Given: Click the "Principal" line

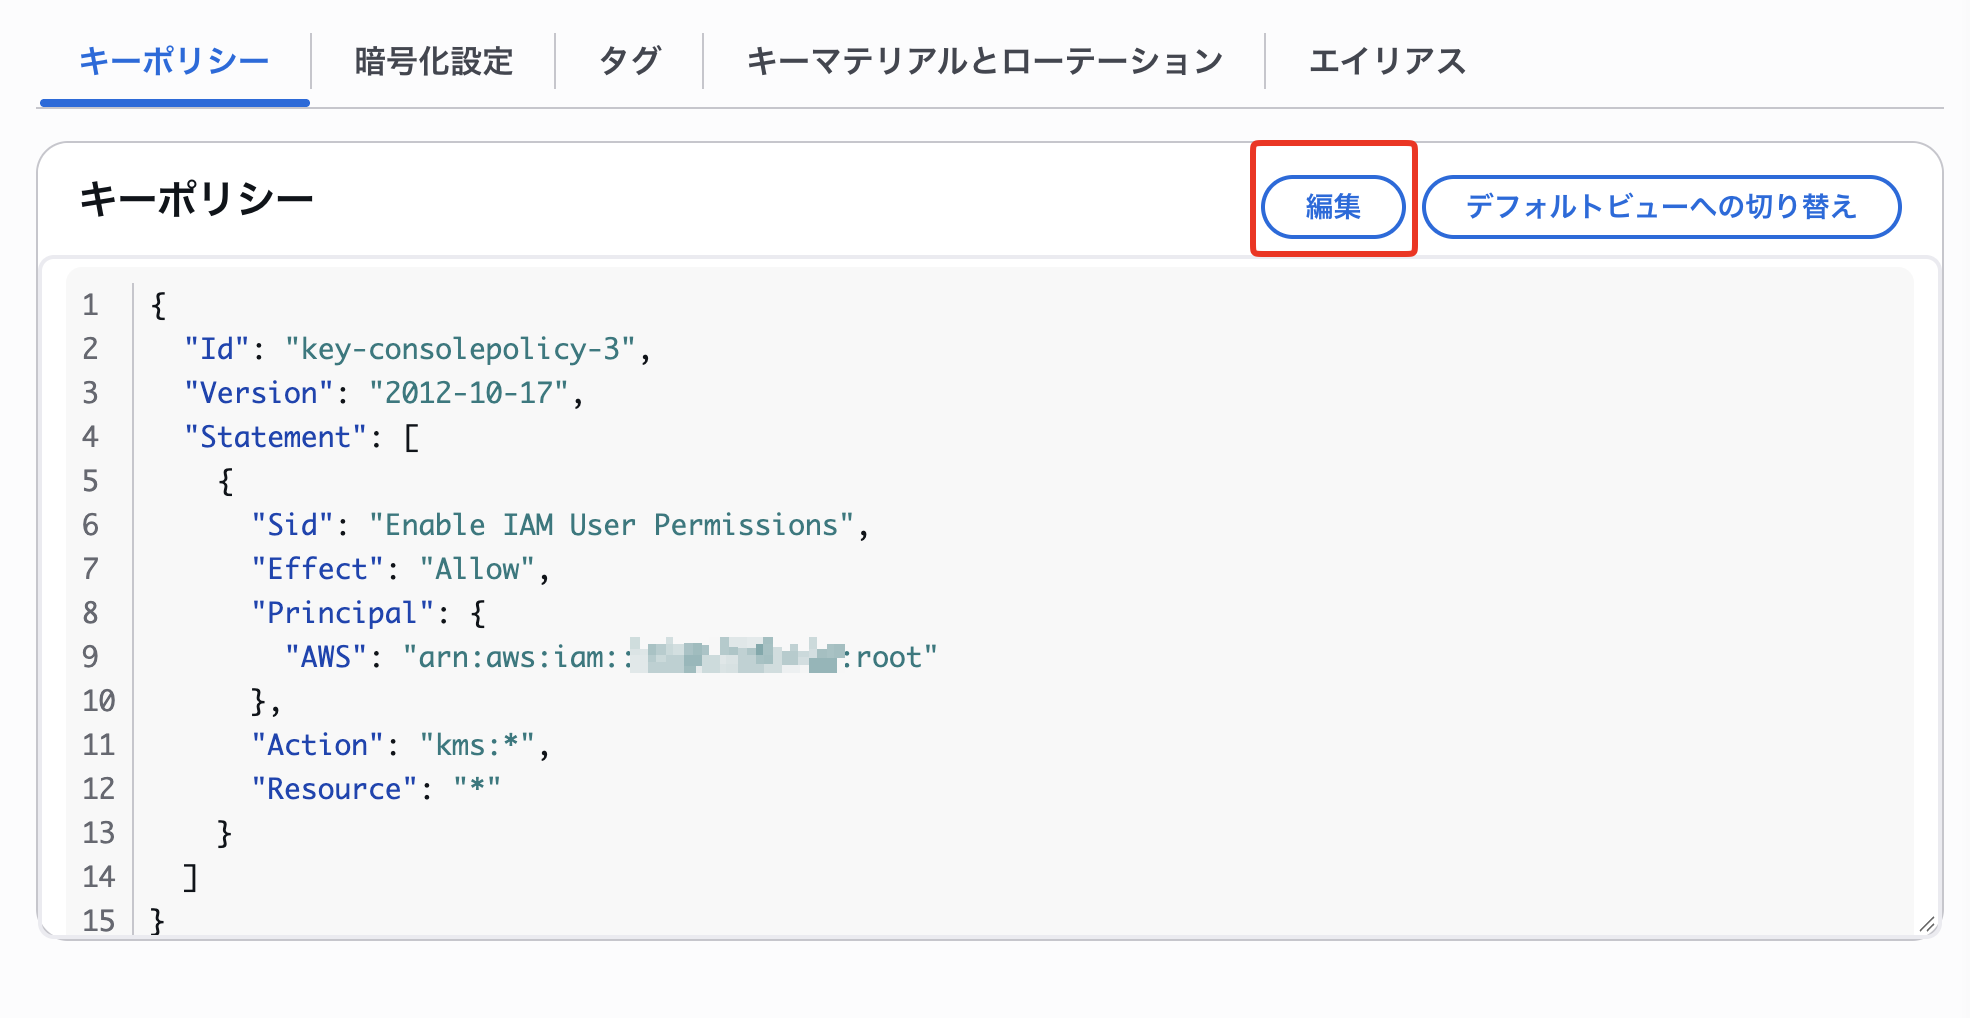Looking at the screenshot, I should coord(368,613).
